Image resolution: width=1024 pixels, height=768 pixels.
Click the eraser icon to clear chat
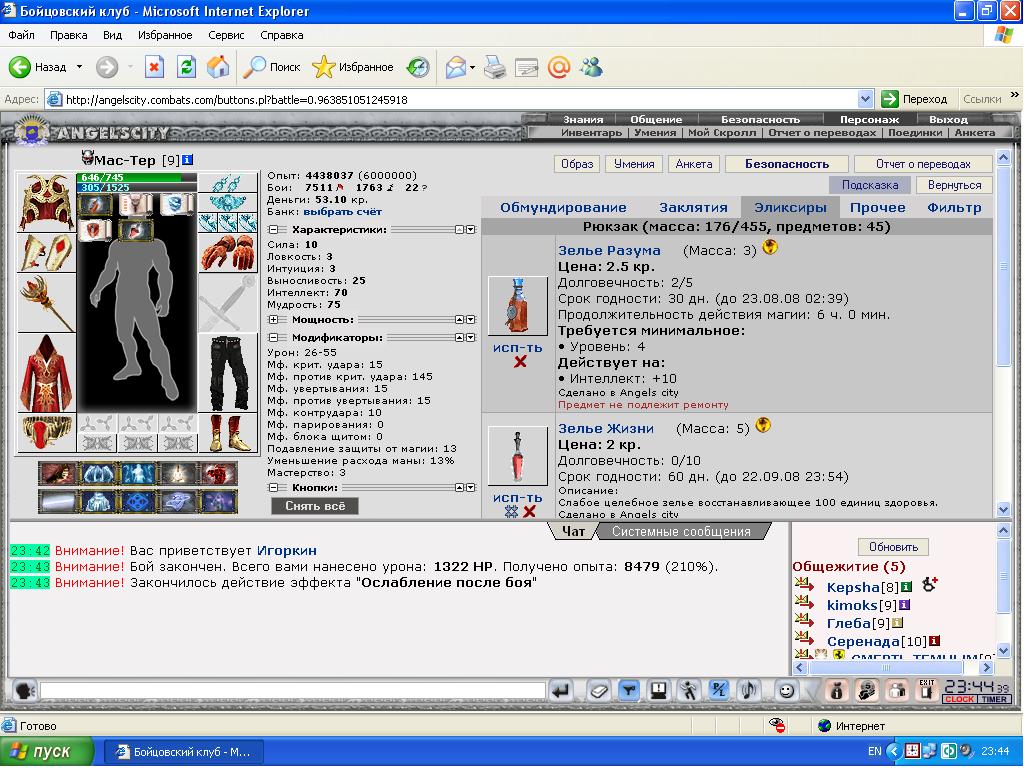click(x=598, y=690)
